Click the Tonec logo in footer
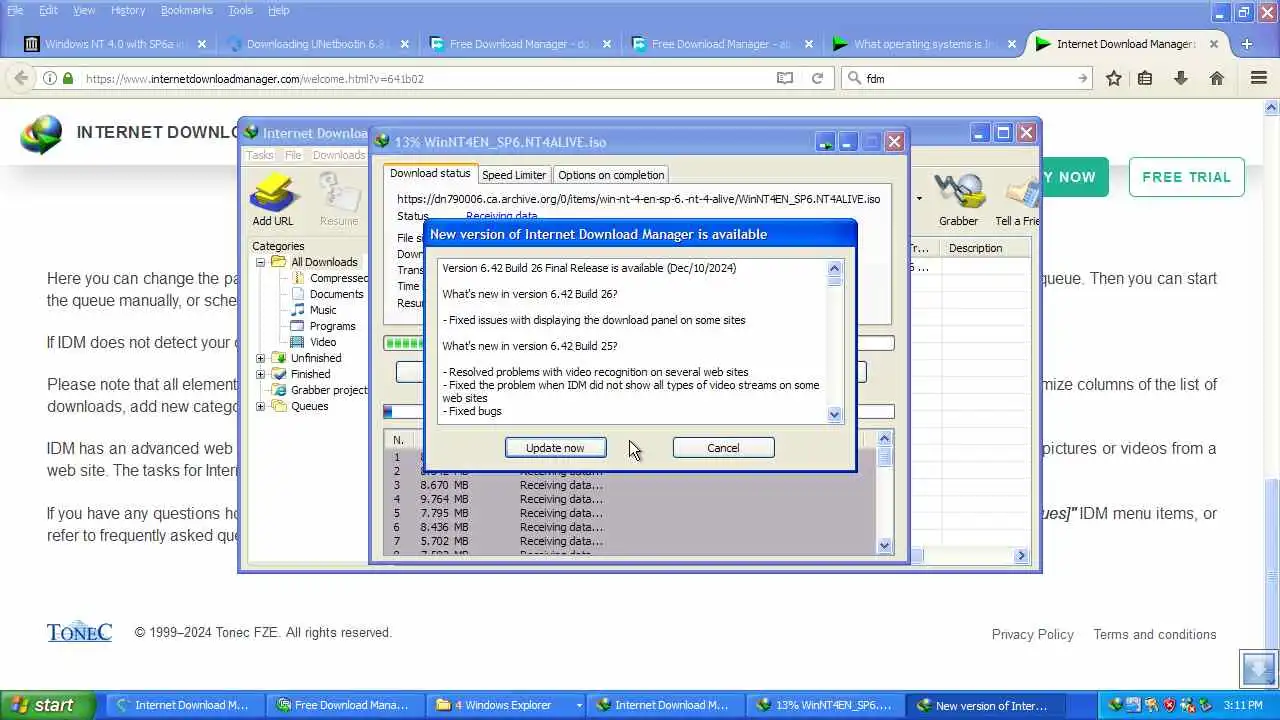The image size is (1280, 720). (x=79, y=632)
